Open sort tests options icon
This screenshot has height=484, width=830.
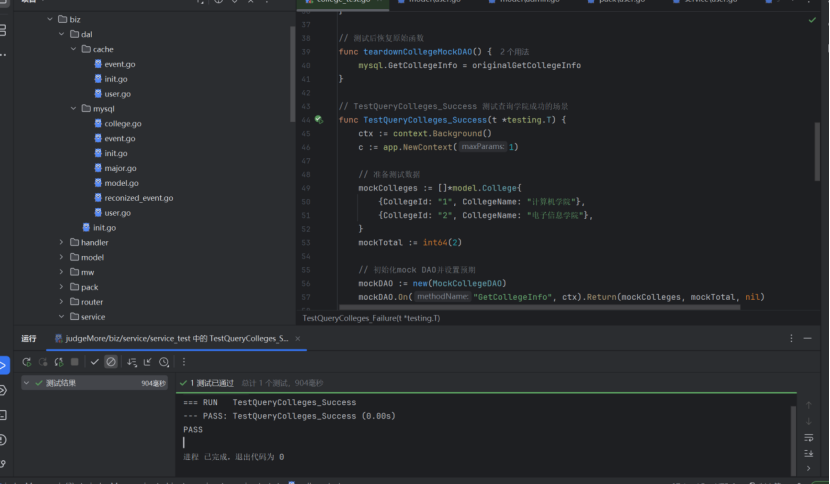point(132,362)
